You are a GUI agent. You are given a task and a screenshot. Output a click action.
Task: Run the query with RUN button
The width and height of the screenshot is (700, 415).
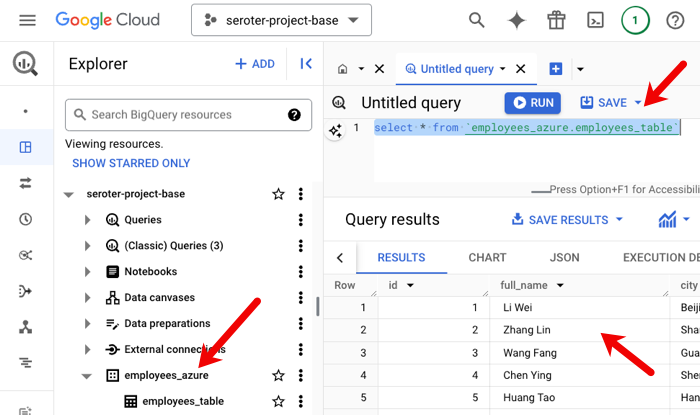pyautogui.click(x=531, y=102)
